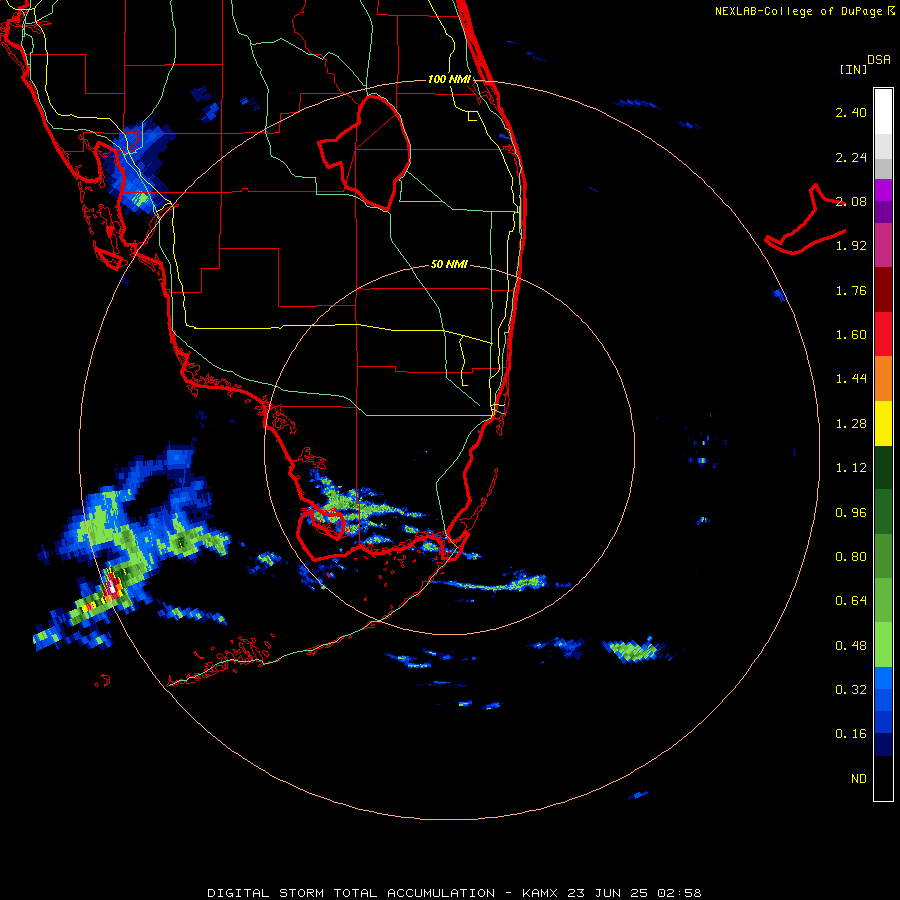900x900 pixels.
Task: Select the 0.64 legend value
Action: [851, 601]
